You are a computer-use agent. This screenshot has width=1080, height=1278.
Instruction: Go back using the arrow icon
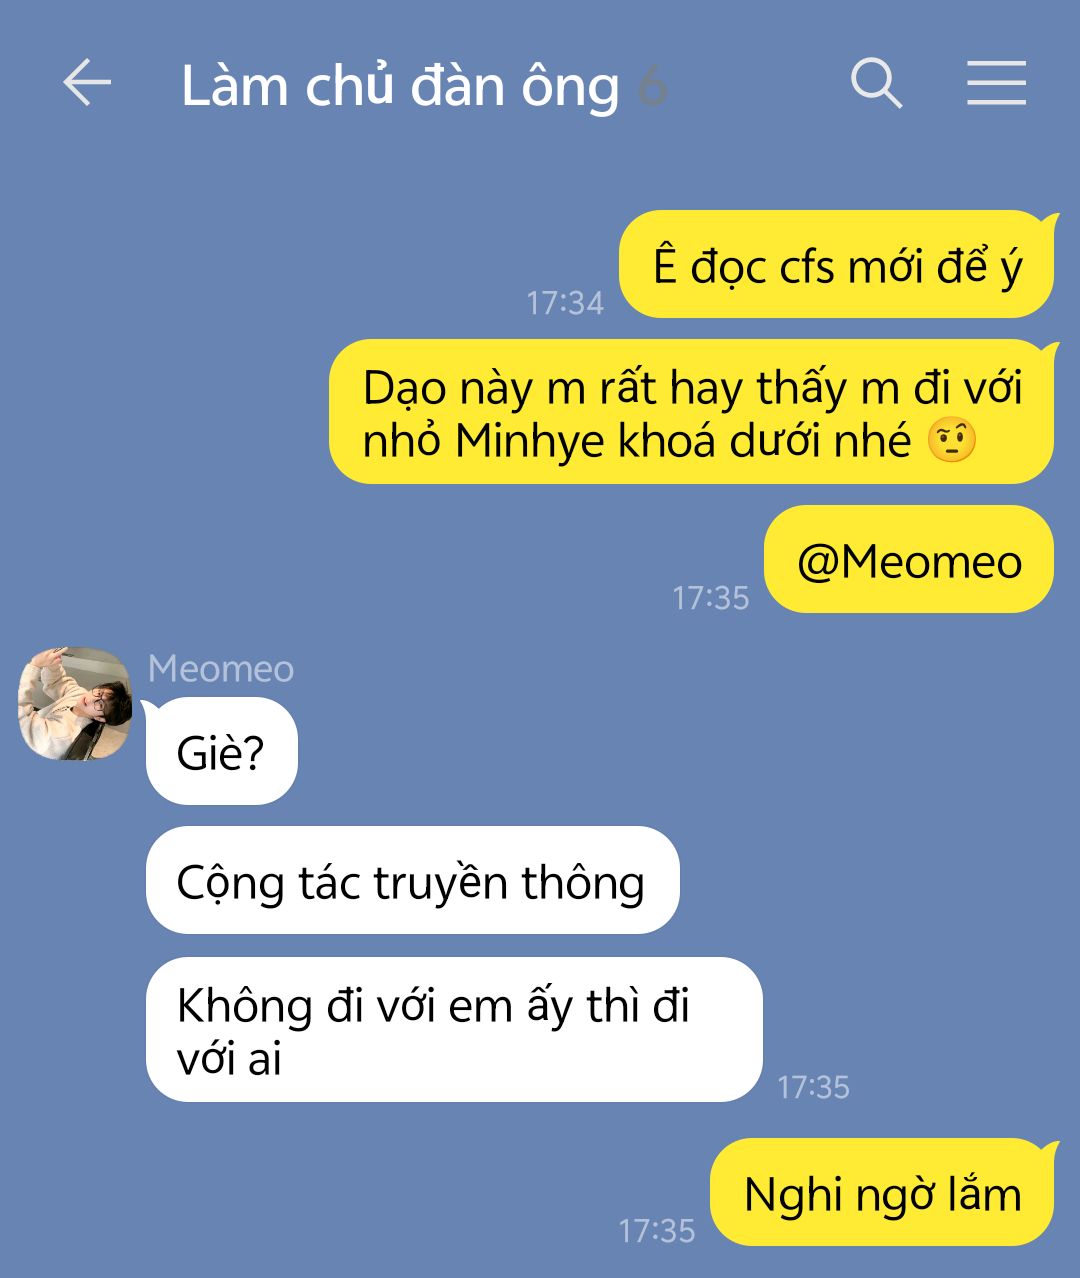[x=87, y=82]
